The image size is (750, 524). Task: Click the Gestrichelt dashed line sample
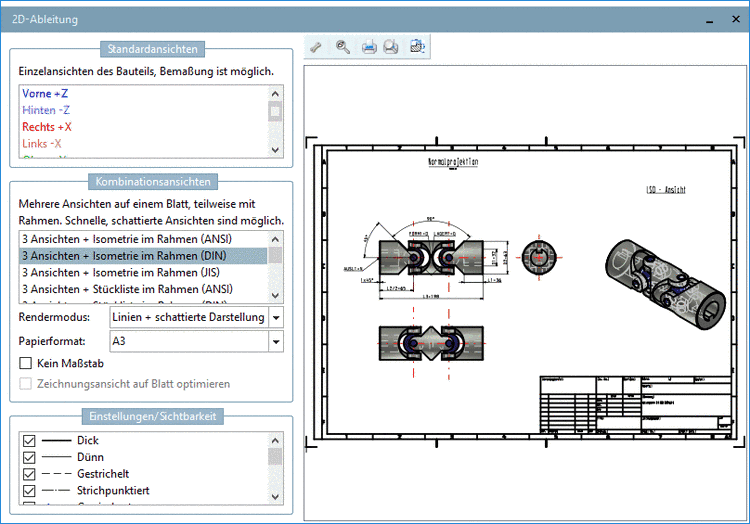pyautogui.click(x=56, y=474)
